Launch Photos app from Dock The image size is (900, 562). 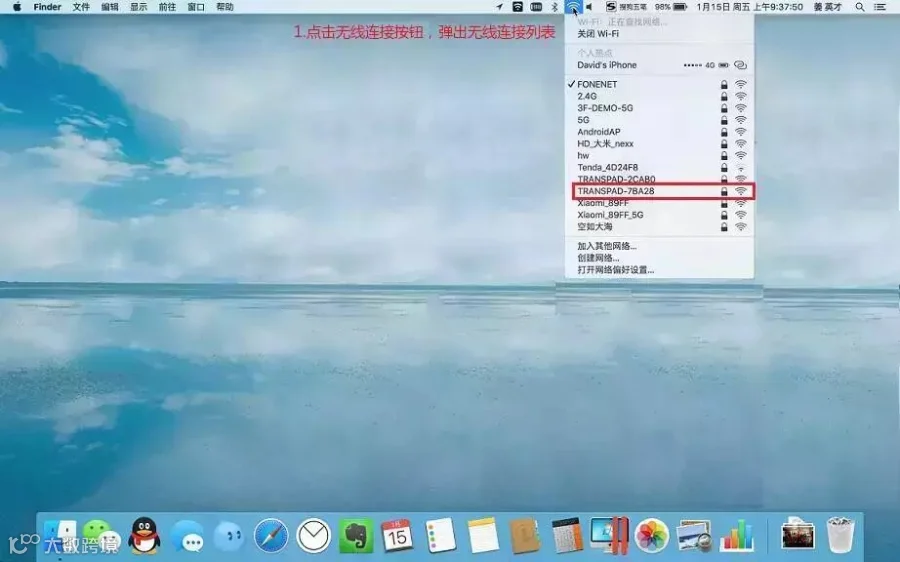652,536
